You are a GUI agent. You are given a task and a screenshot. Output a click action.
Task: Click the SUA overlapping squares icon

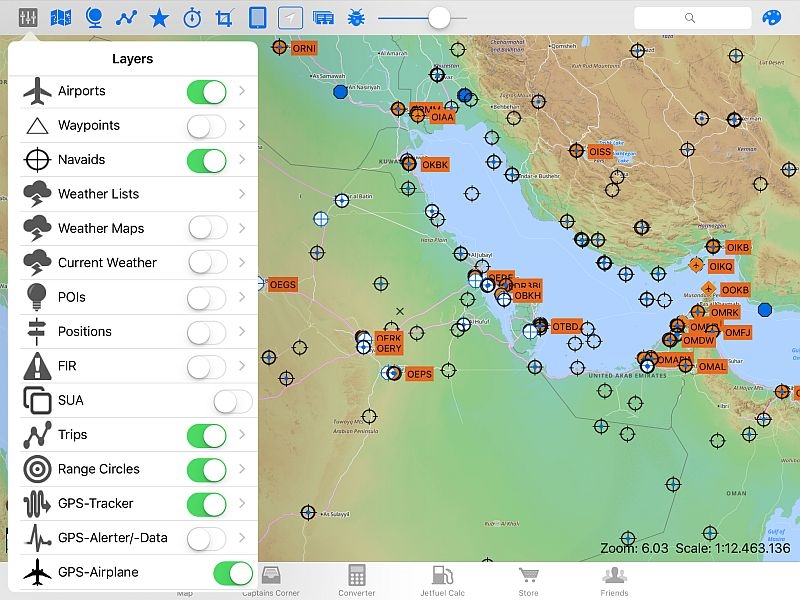37,400
